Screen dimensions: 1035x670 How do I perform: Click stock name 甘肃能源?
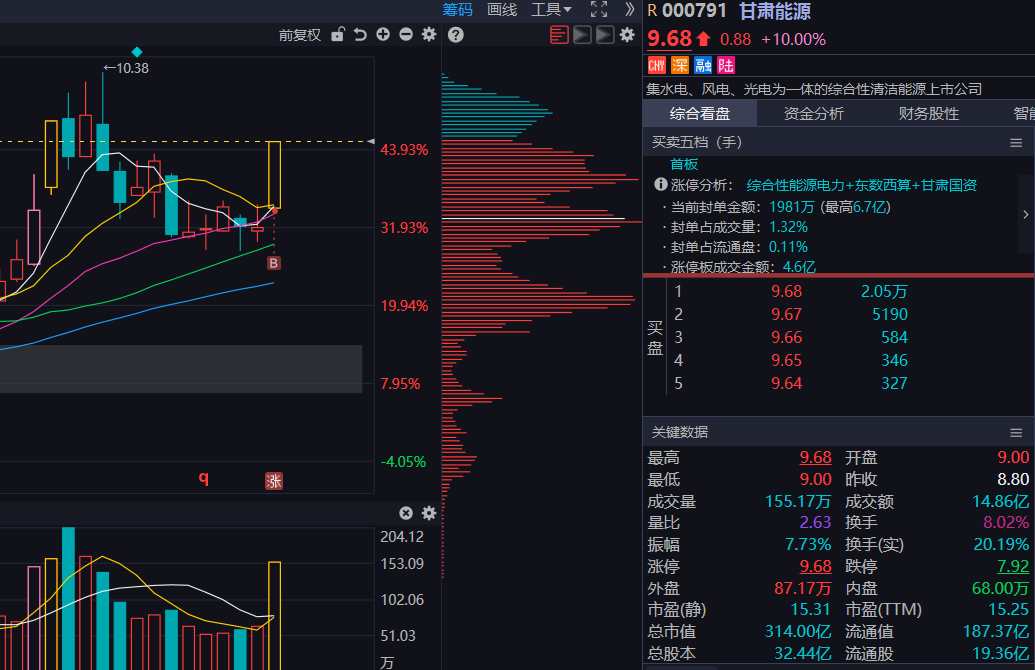click(774, 11)
